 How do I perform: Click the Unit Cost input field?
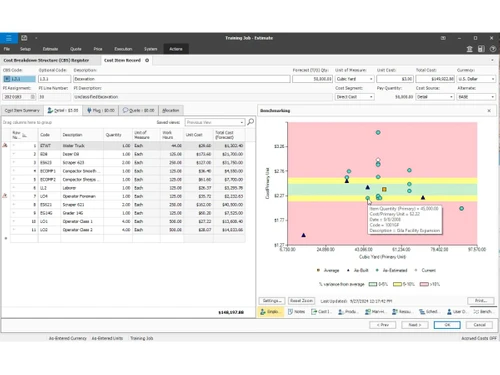[x=395, y=79]
